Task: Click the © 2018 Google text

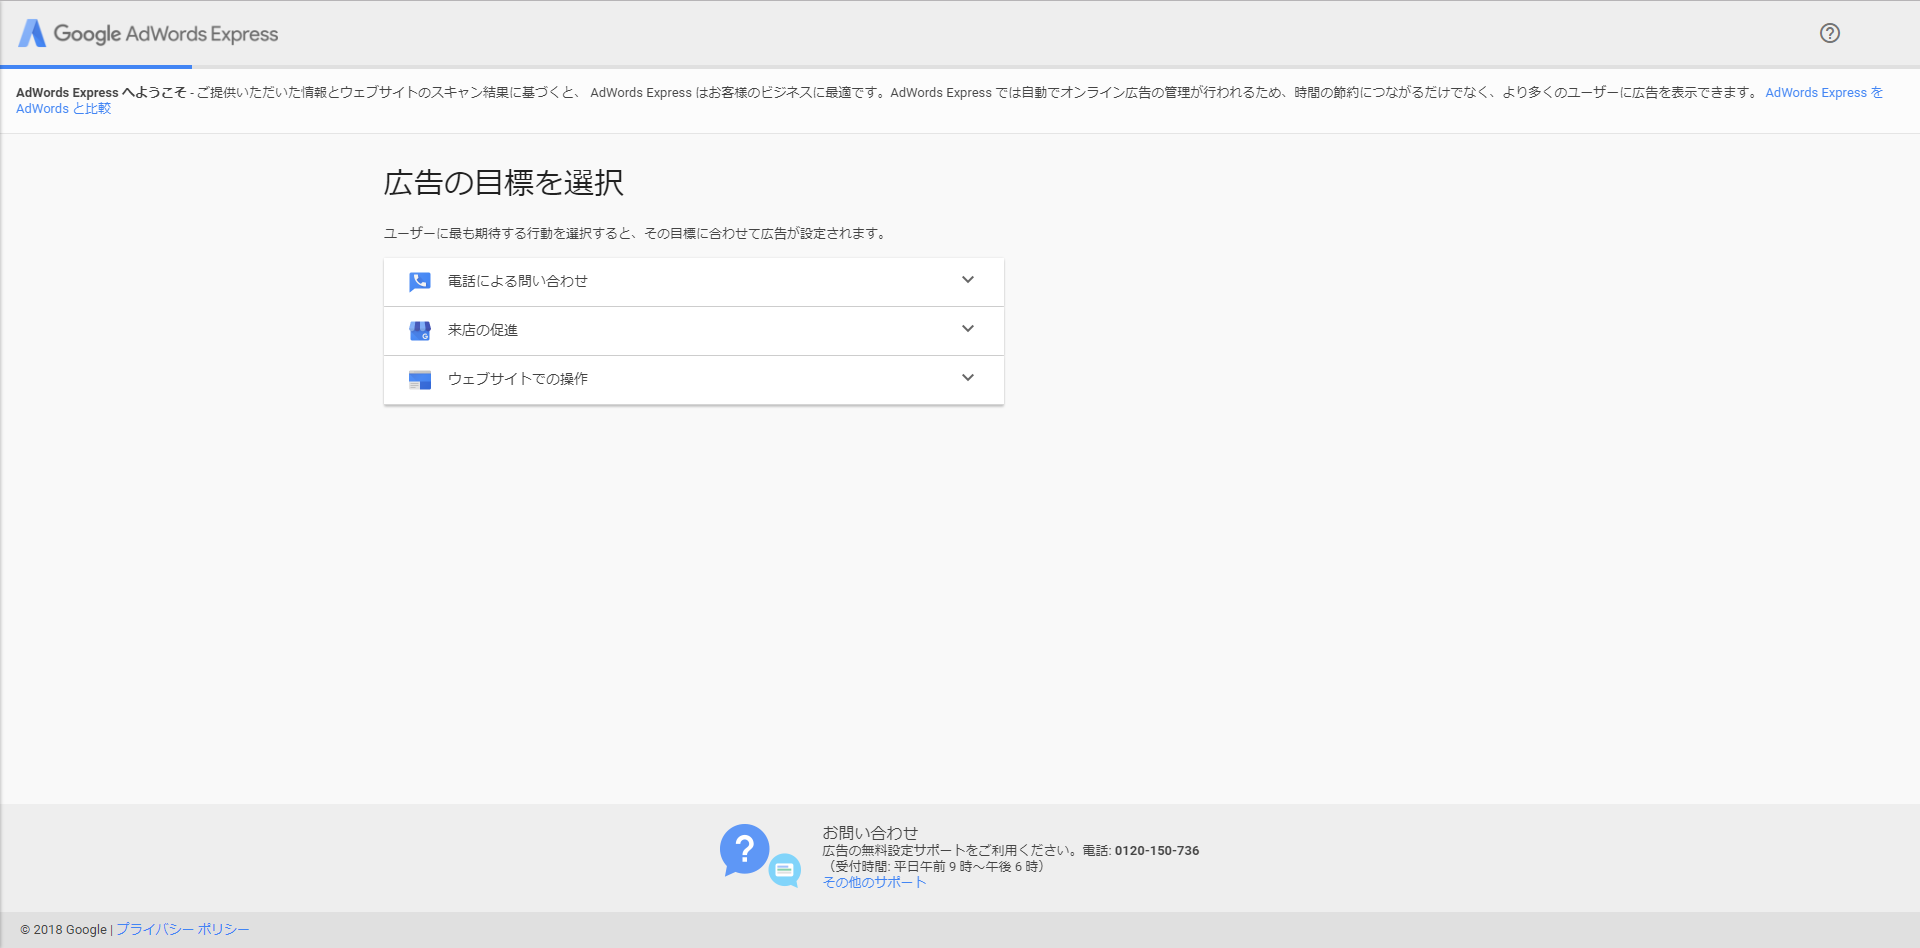Action: [x=63, y=930]
